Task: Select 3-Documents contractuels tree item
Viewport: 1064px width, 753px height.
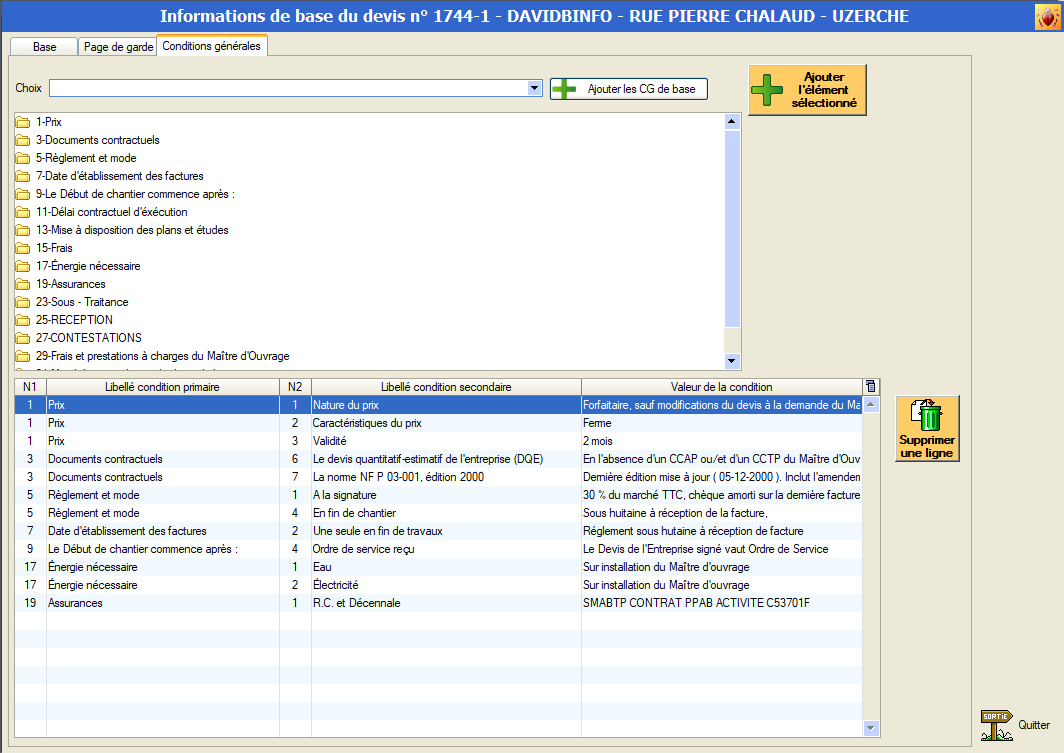Action: coord(97,140)
